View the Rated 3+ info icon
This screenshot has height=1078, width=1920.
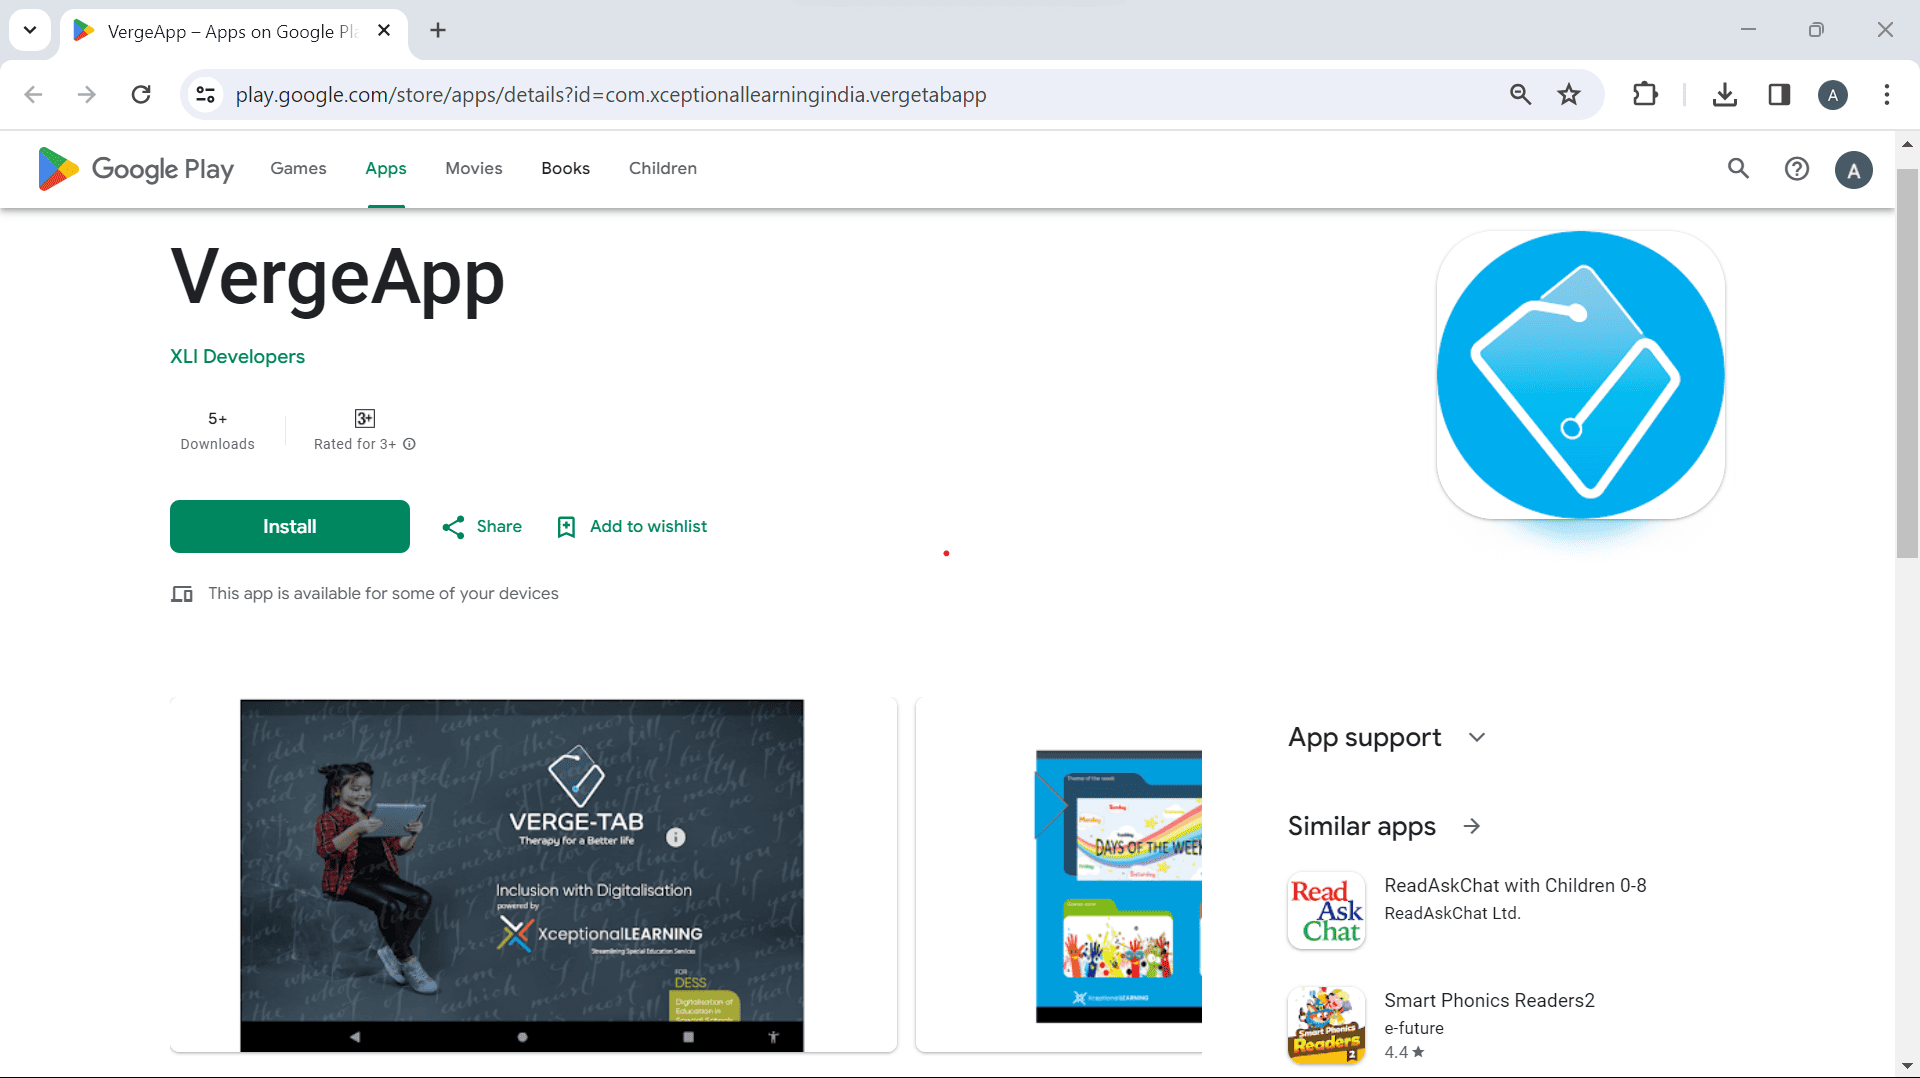409,444
